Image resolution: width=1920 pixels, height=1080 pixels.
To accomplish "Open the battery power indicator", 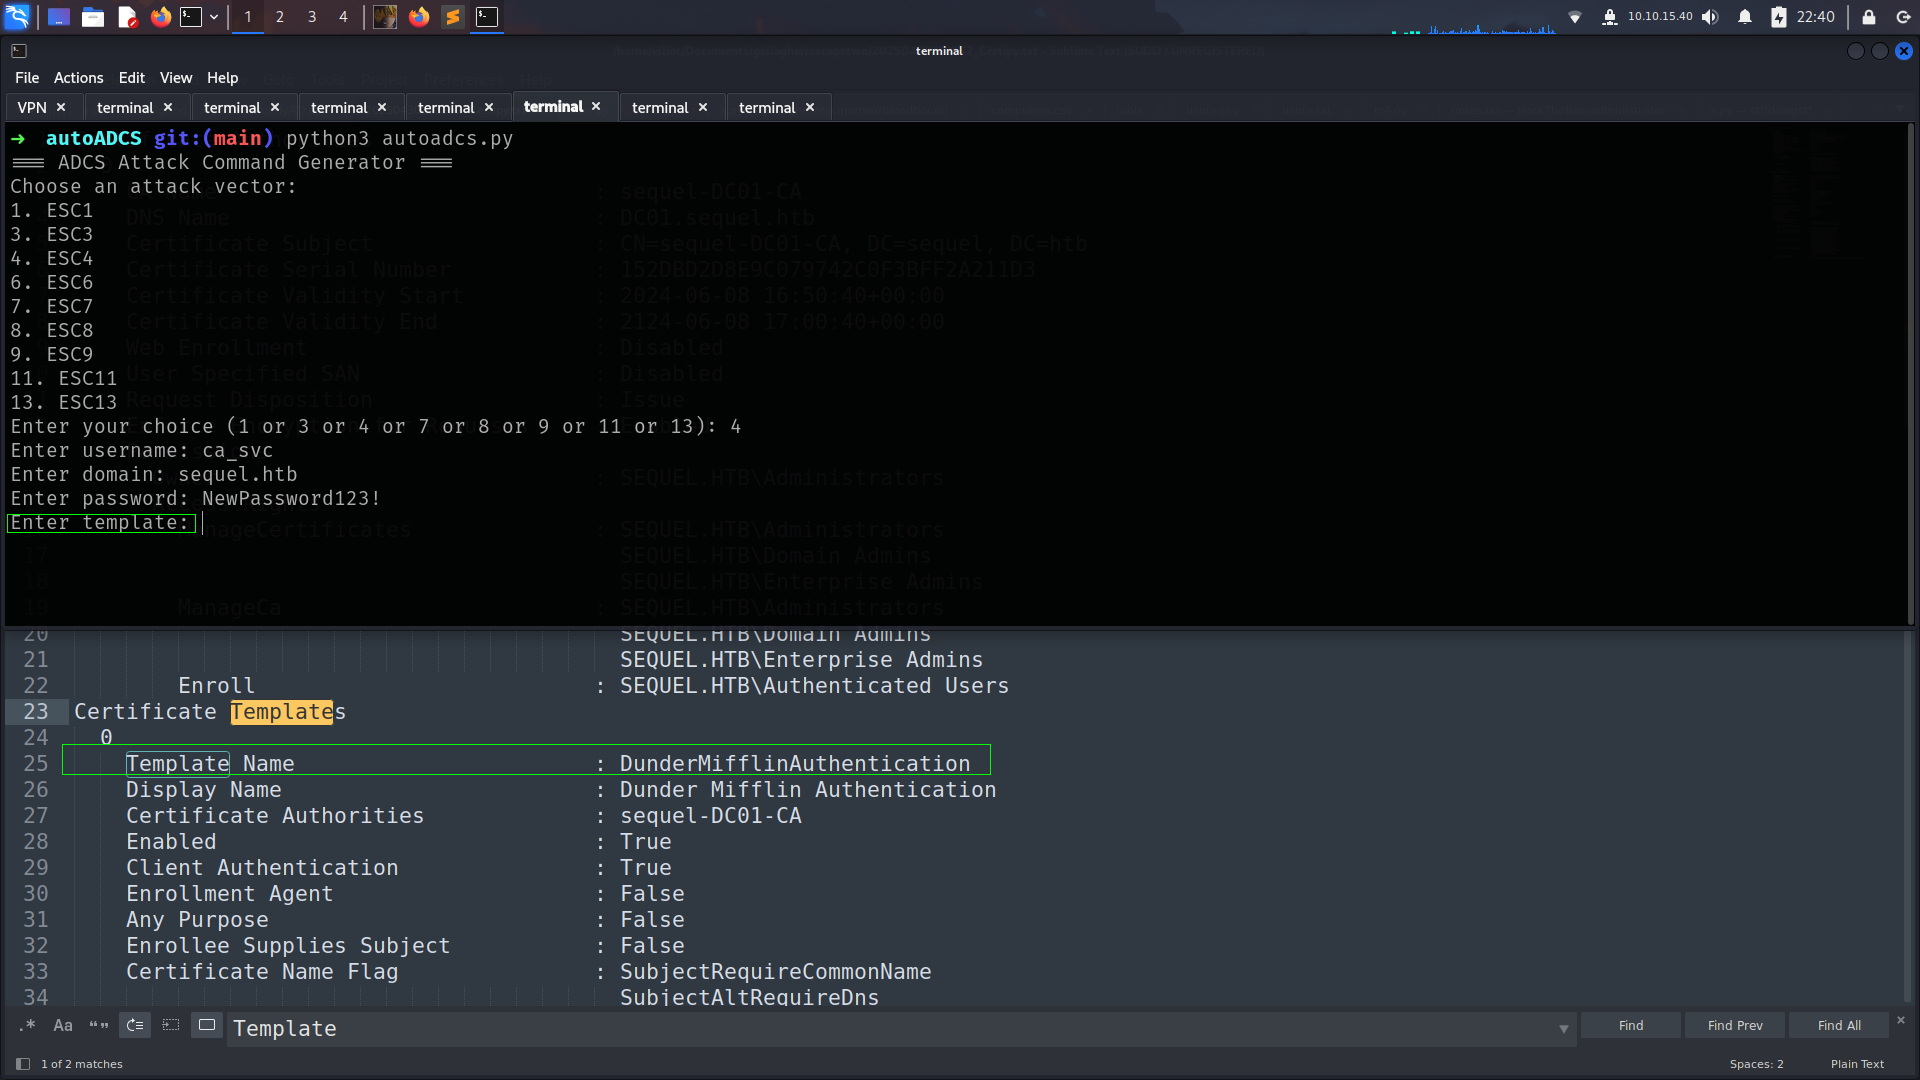I will click(1779, 17).
